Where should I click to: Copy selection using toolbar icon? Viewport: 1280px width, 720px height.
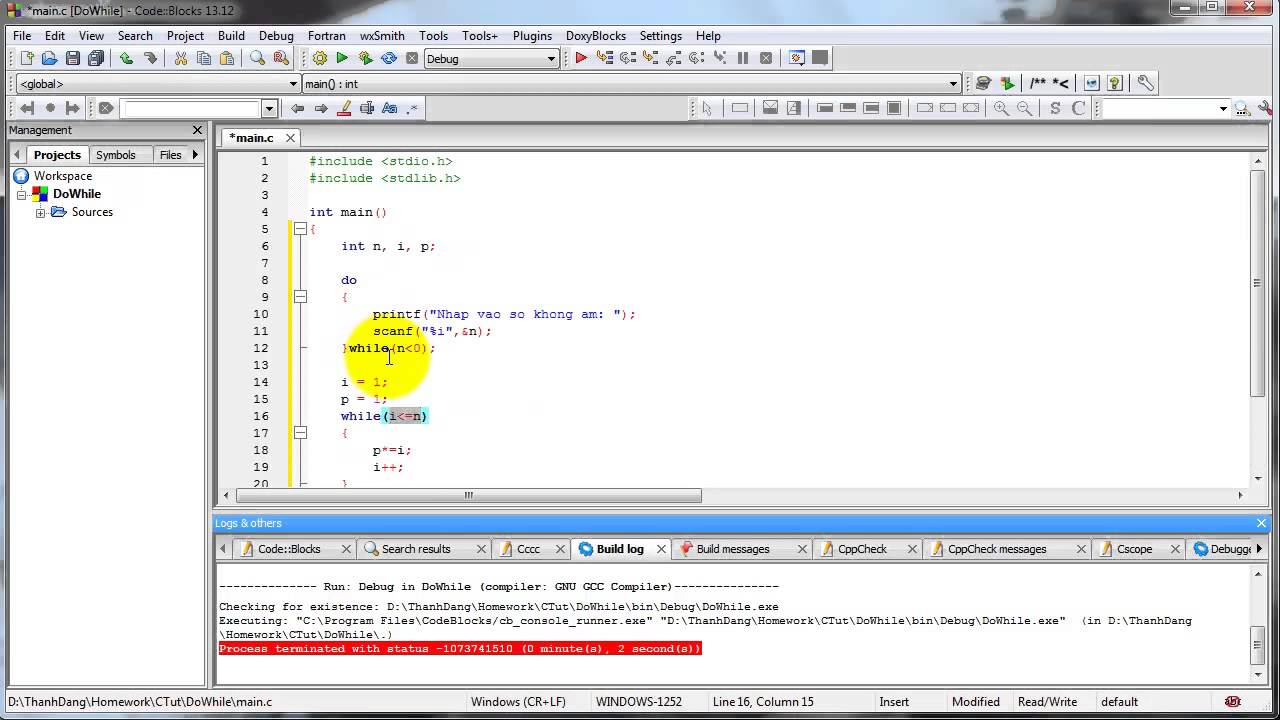(x=204, y=58)
